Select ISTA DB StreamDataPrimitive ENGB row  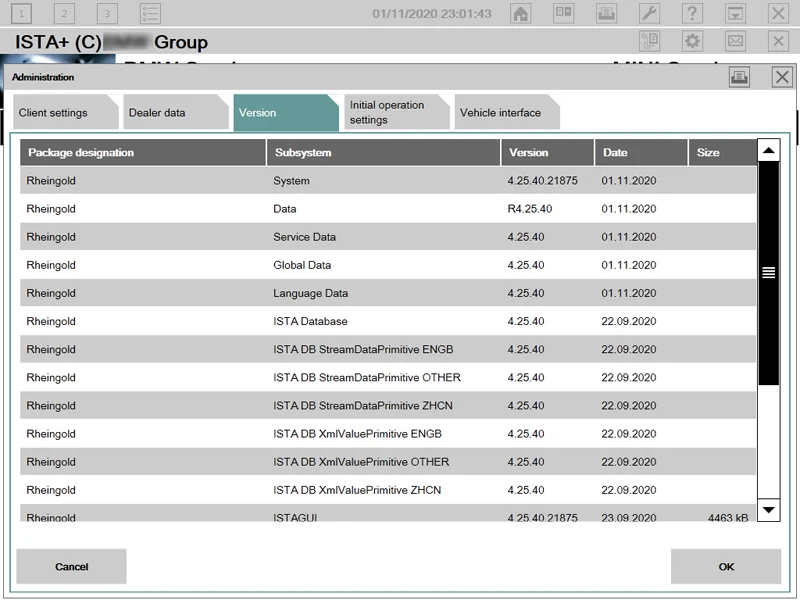388,349
